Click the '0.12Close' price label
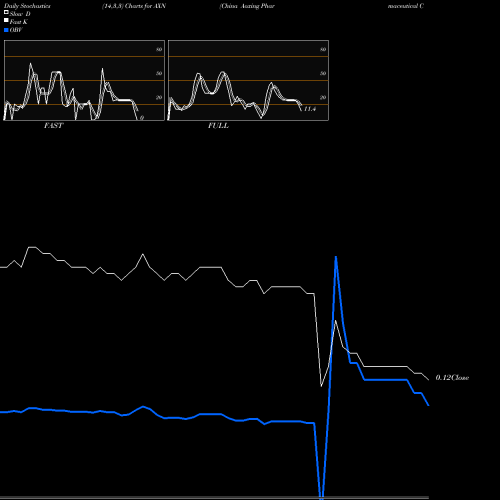The image size is (500, 500). tap(452, 378)
